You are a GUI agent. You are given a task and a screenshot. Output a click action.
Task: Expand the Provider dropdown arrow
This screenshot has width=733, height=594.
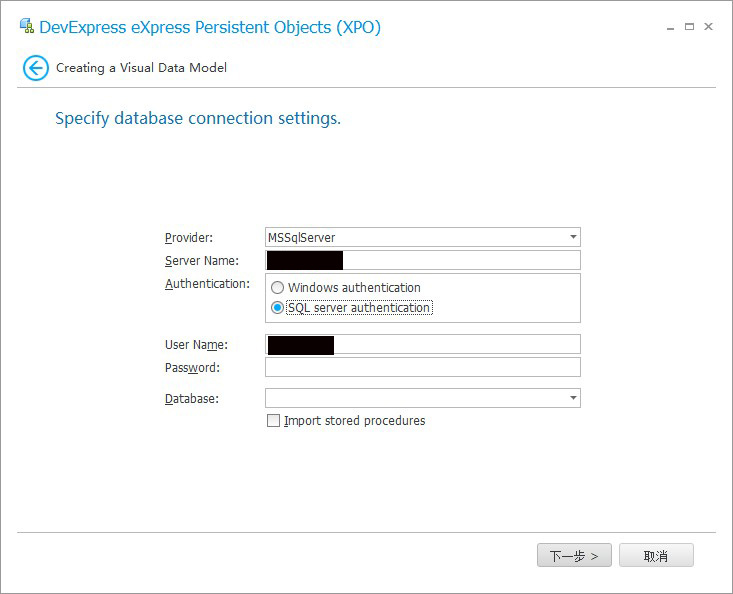573,238
